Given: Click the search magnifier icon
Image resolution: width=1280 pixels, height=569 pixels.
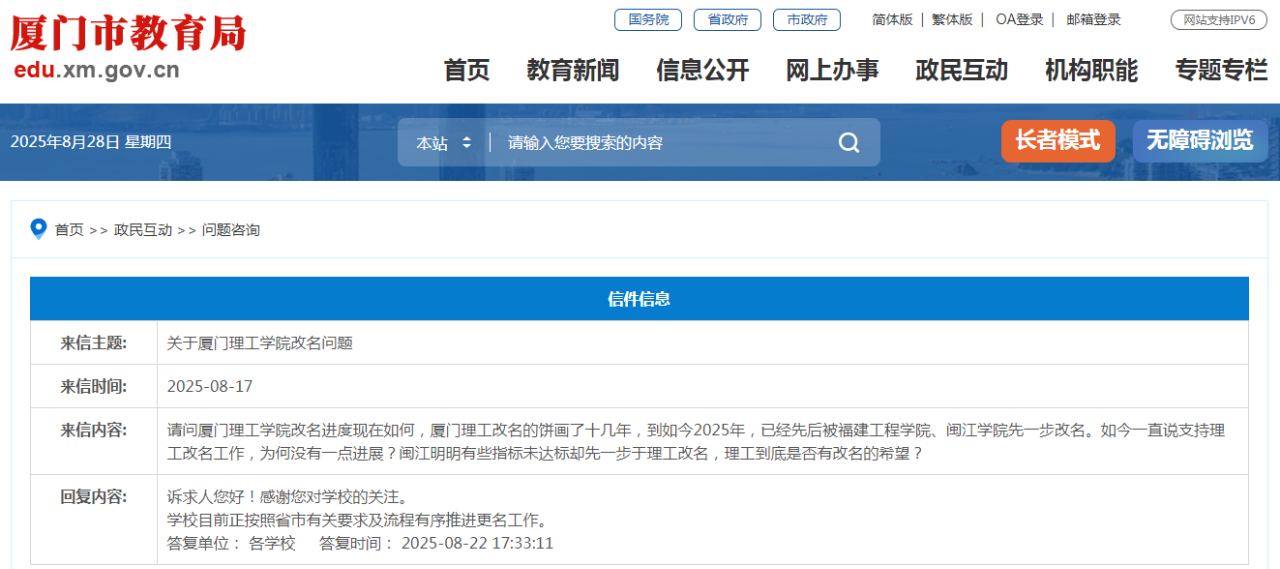Looking at the screenshot, I should (849, 143).
